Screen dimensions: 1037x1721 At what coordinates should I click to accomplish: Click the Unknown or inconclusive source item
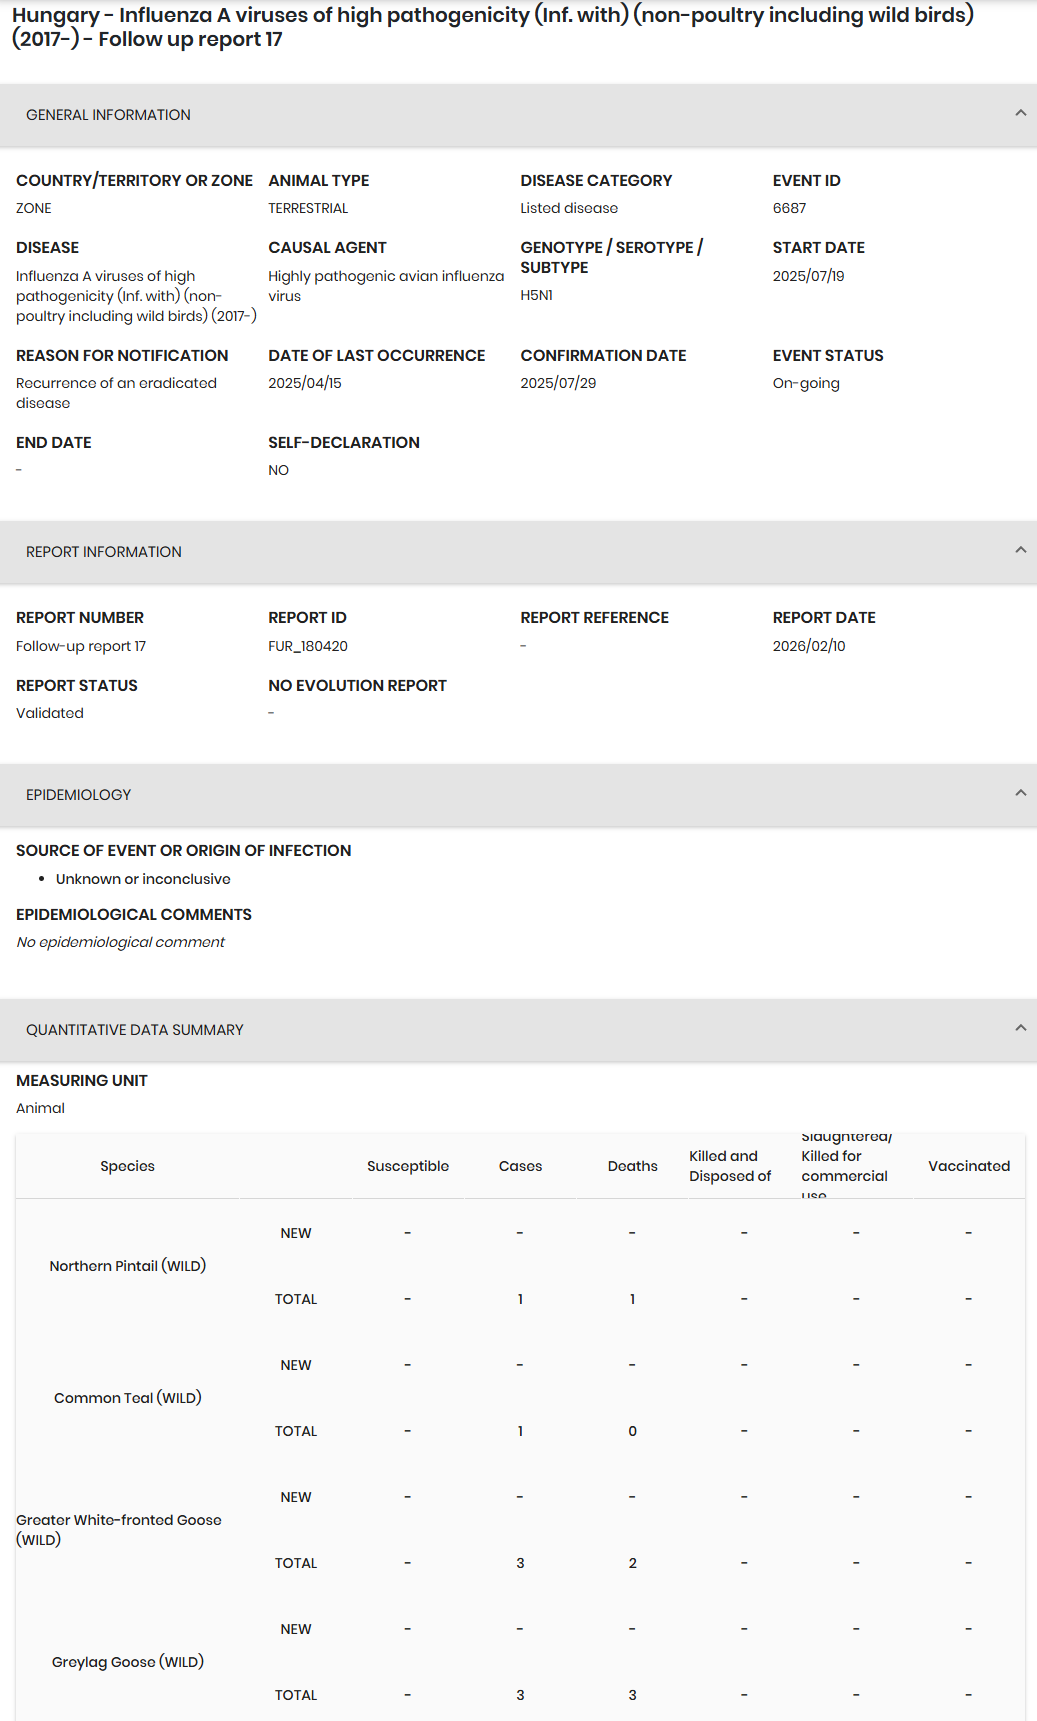point(143,879)
